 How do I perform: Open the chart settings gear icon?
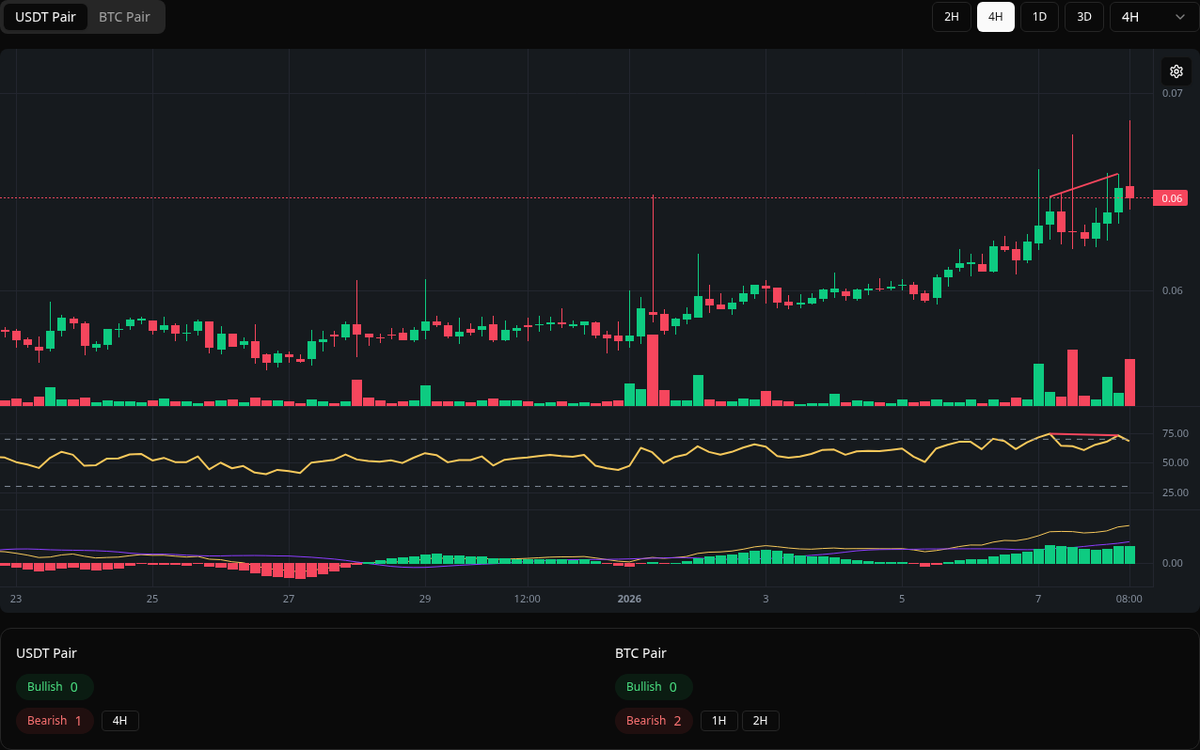pos(1176,71)
